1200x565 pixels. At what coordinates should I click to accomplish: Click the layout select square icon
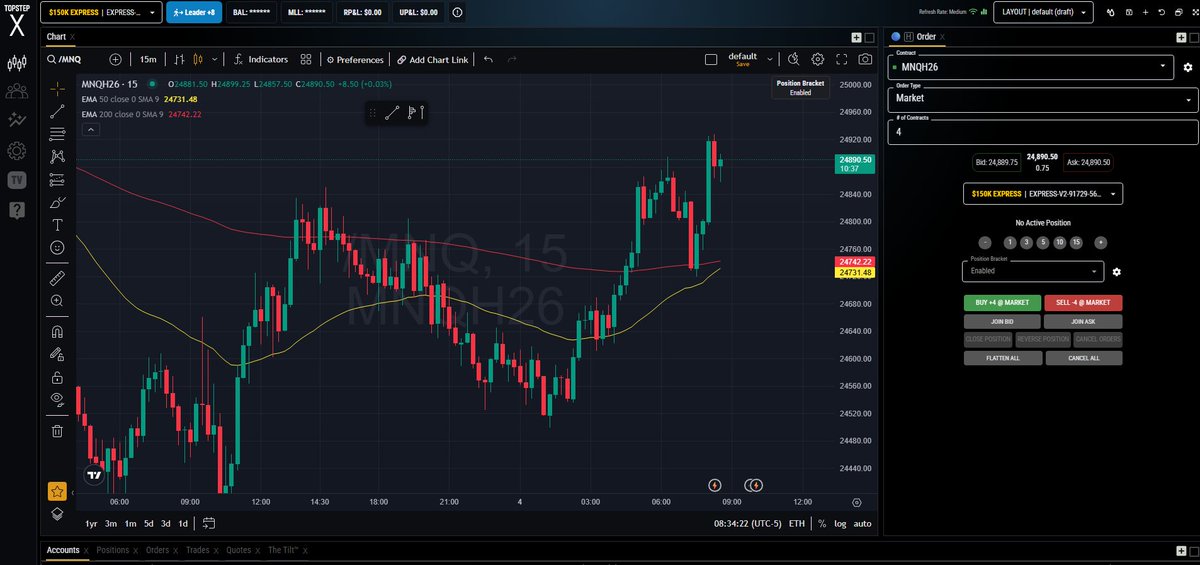[x=711, y=60]
